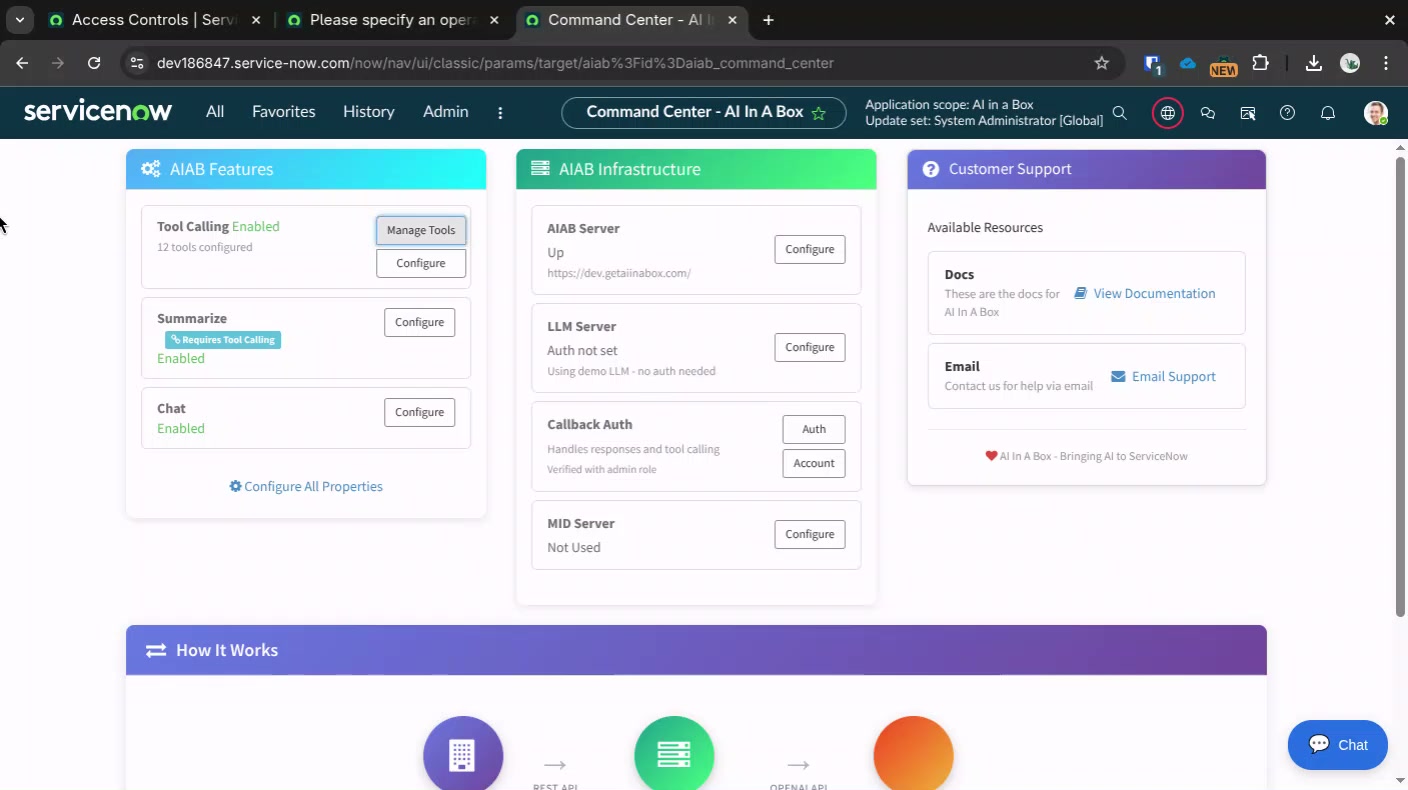Click the 'Application scope: AI in a Box' text
This screenshot has width=1408, height=790.
click(949, 105)
